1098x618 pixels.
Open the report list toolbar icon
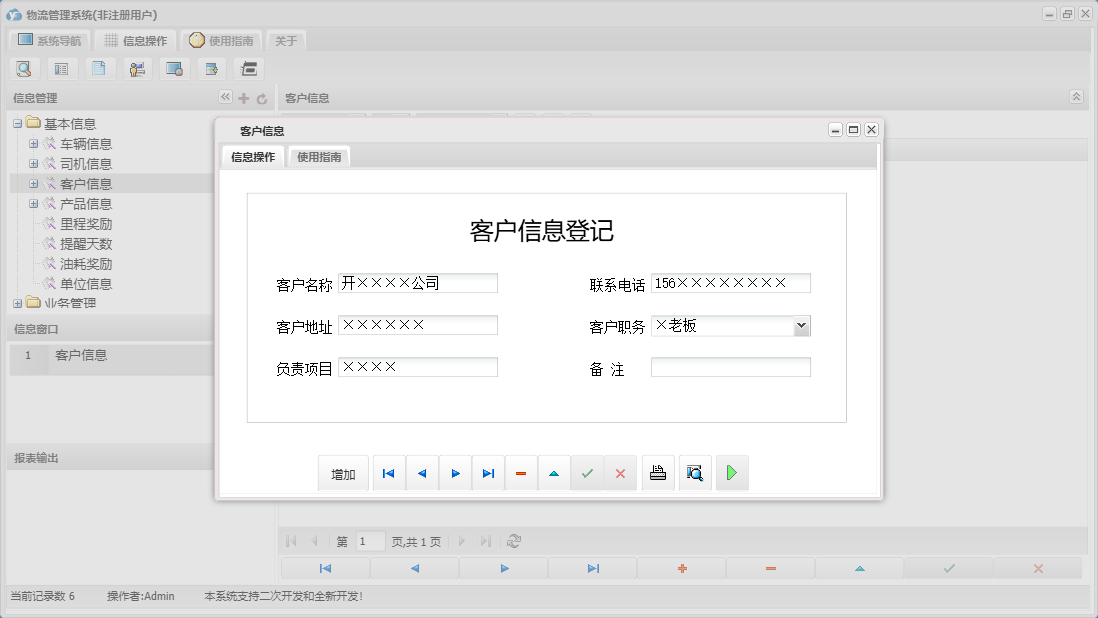[x=62, y=68]
